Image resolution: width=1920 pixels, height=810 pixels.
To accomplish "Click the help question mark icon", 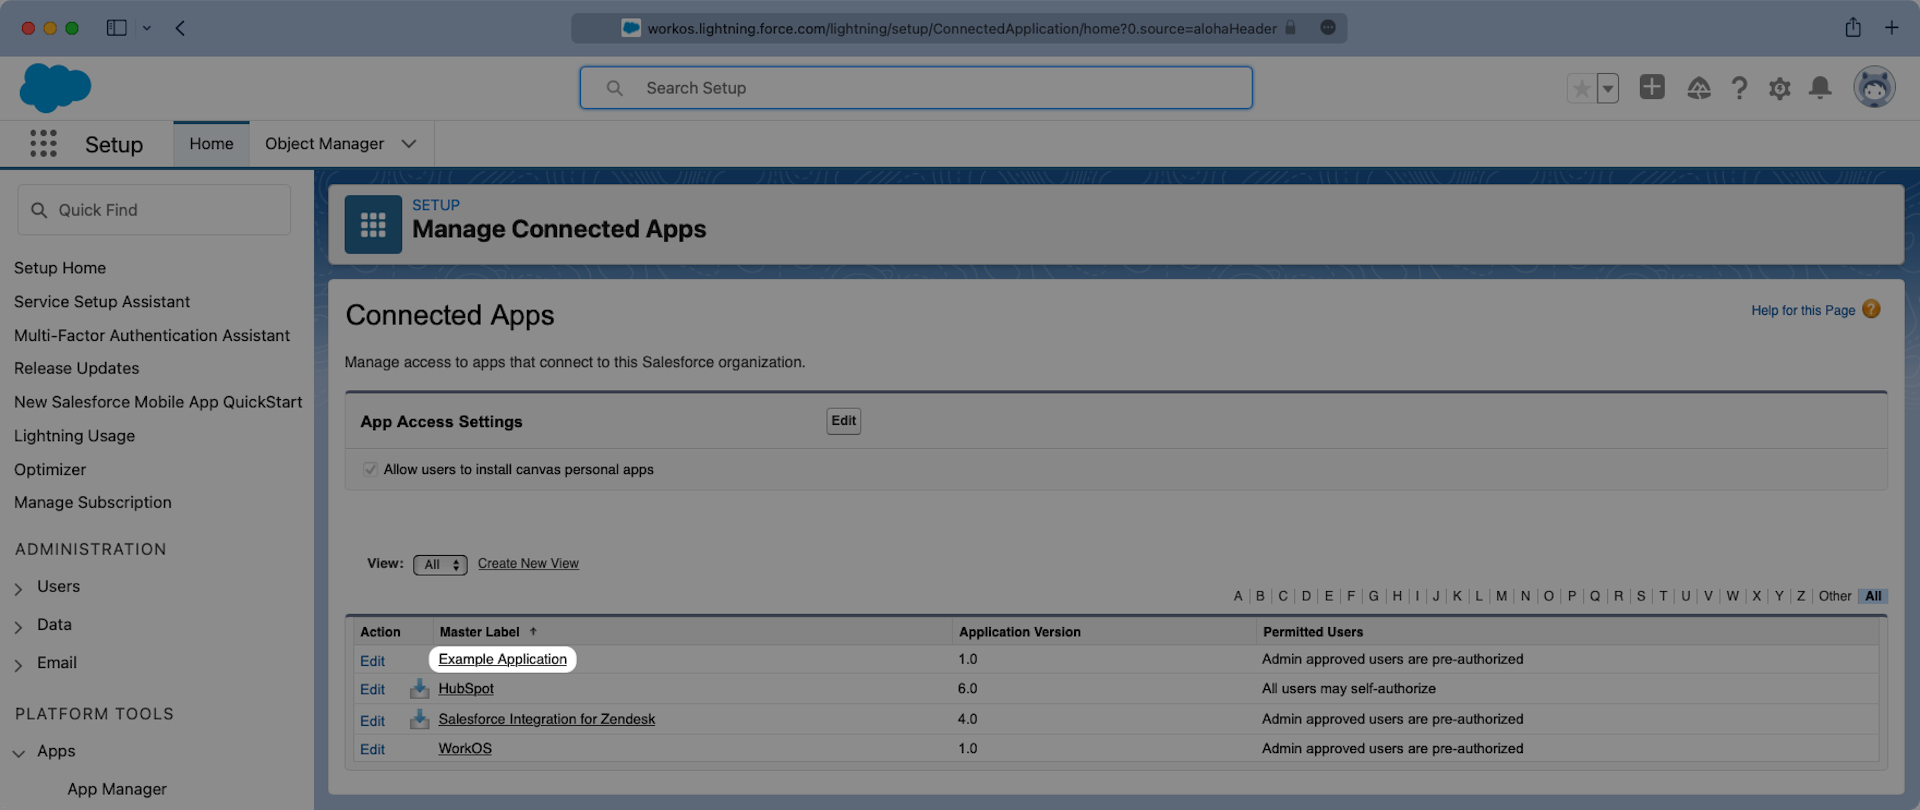I will click(1739, 89).
